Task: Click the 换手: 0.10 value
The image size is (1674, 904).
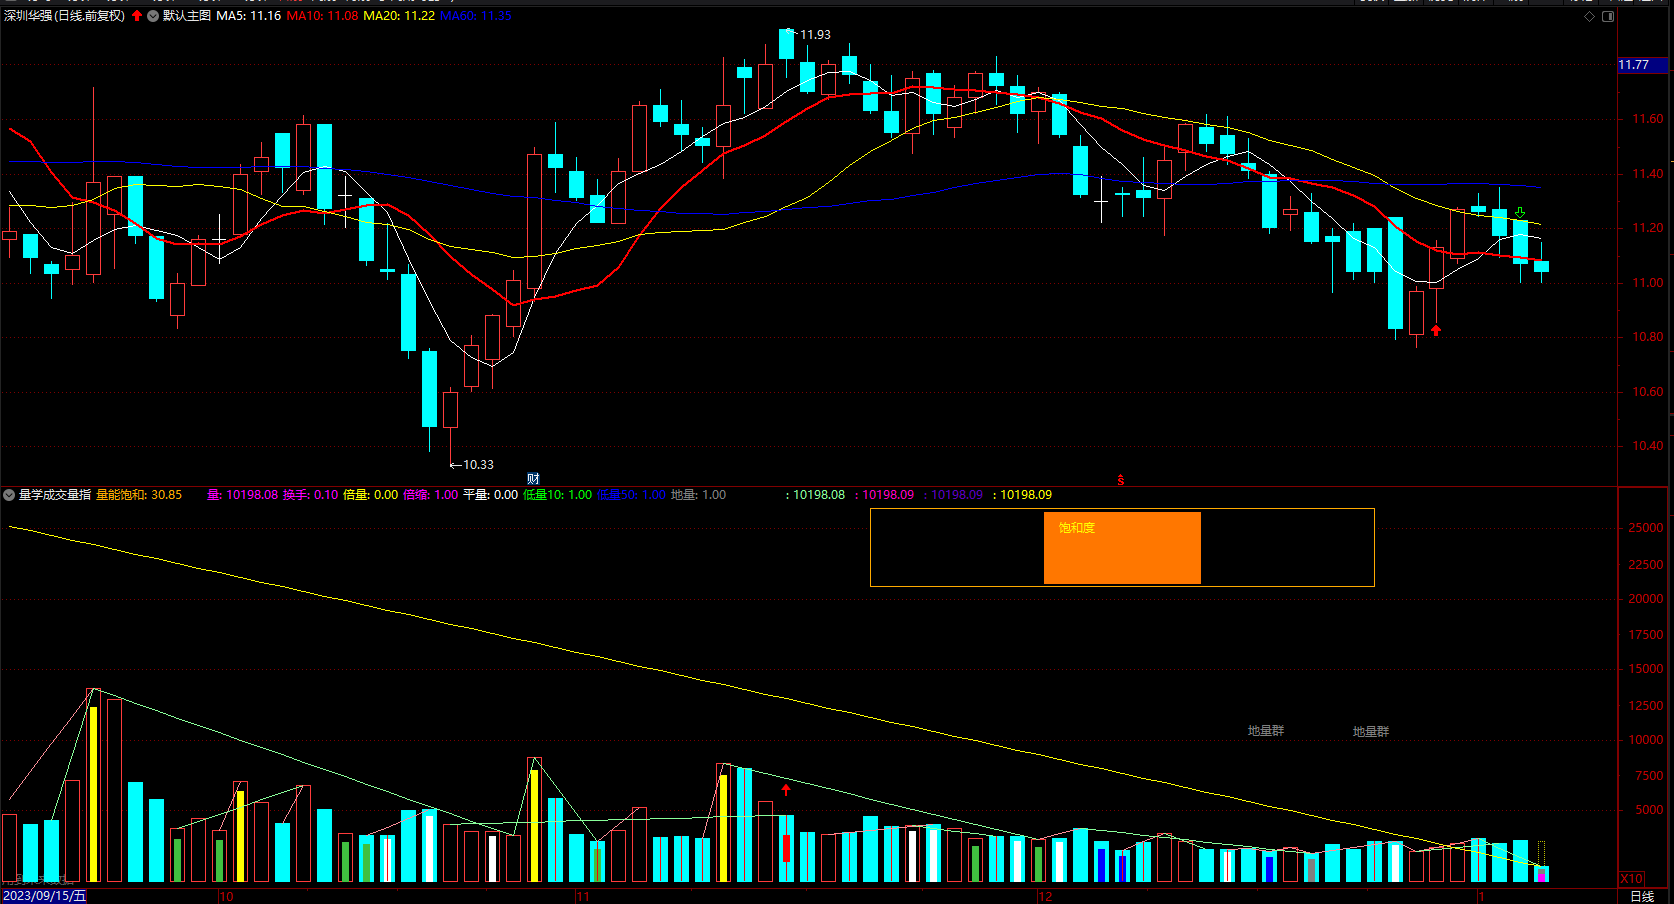Action: pos(311,495)
